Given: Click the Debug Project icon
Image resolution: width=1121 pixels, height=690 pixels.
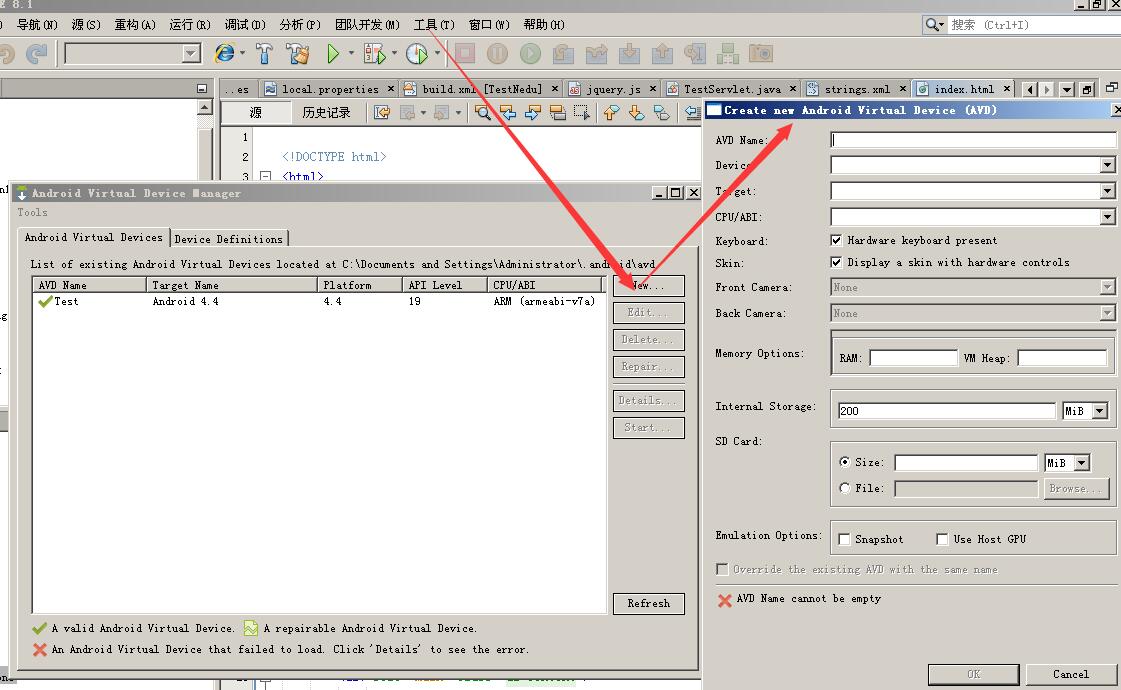Looking at the screenshot, I should pos(374,54).
